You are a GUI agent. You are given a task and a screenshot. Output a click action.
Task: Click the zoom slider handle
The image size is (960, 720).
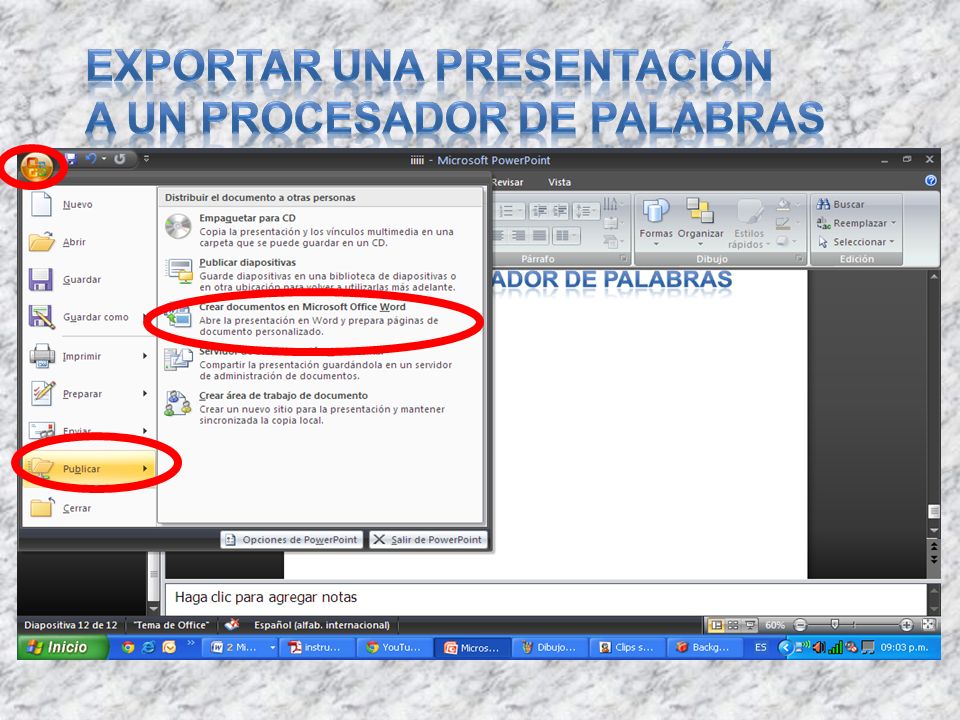point(834,624)
